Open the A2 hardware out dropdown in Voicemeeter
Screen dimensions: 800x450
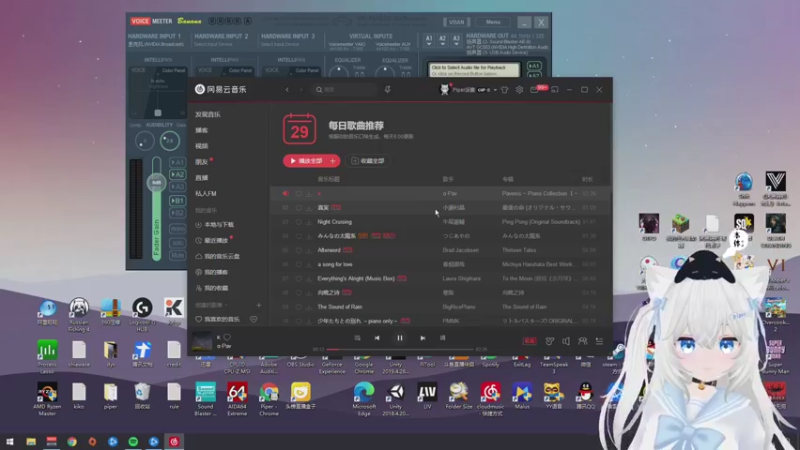[x=442, y=40]
